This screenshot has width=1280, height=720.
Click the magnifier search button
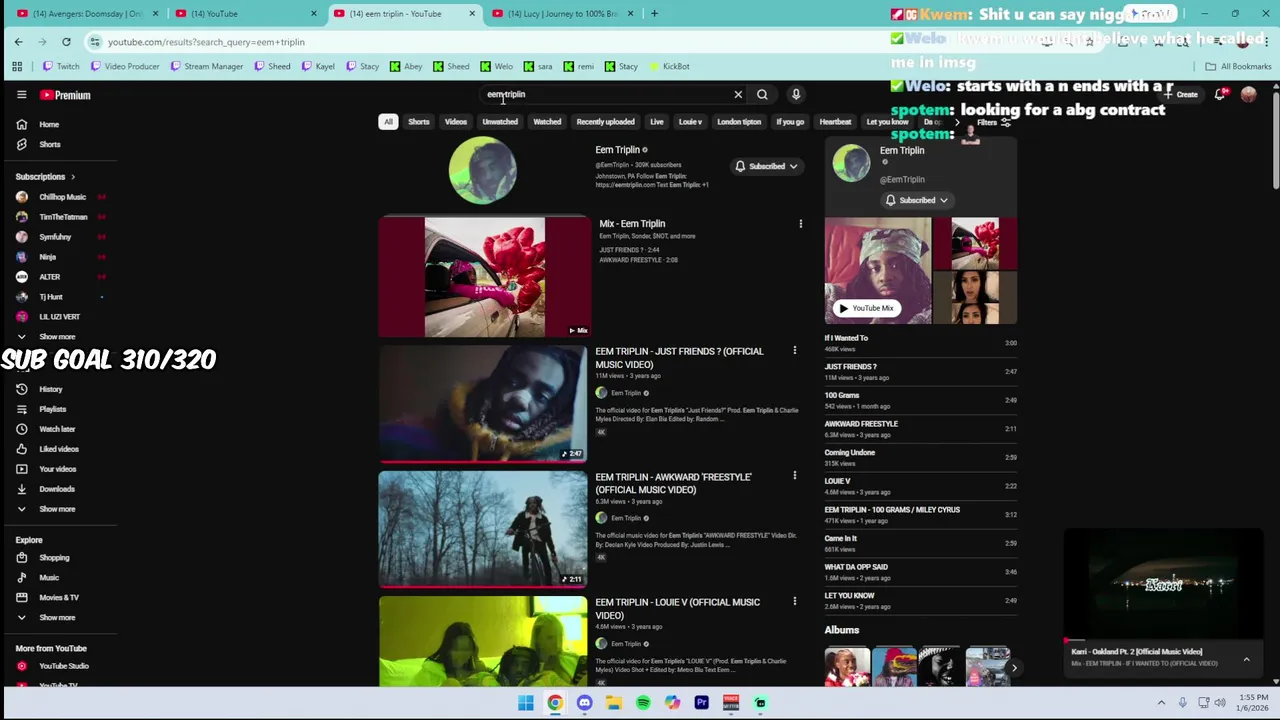tap(762, 95)
